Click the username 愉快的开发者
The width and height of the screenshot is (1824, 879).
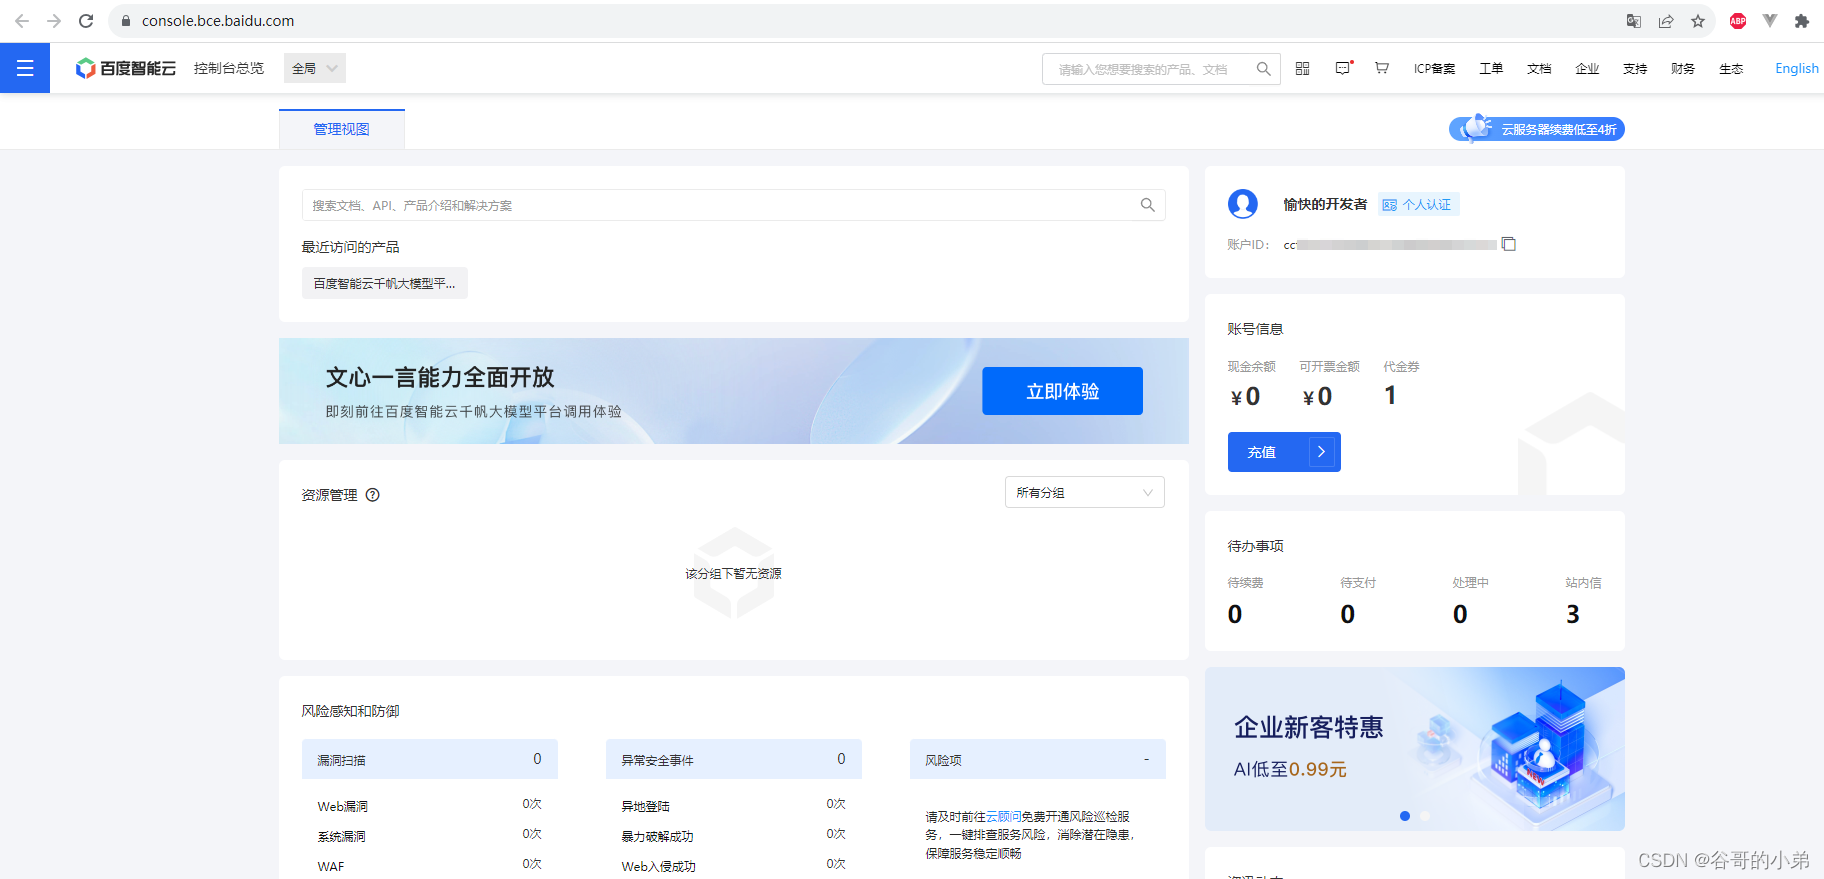1325,204
